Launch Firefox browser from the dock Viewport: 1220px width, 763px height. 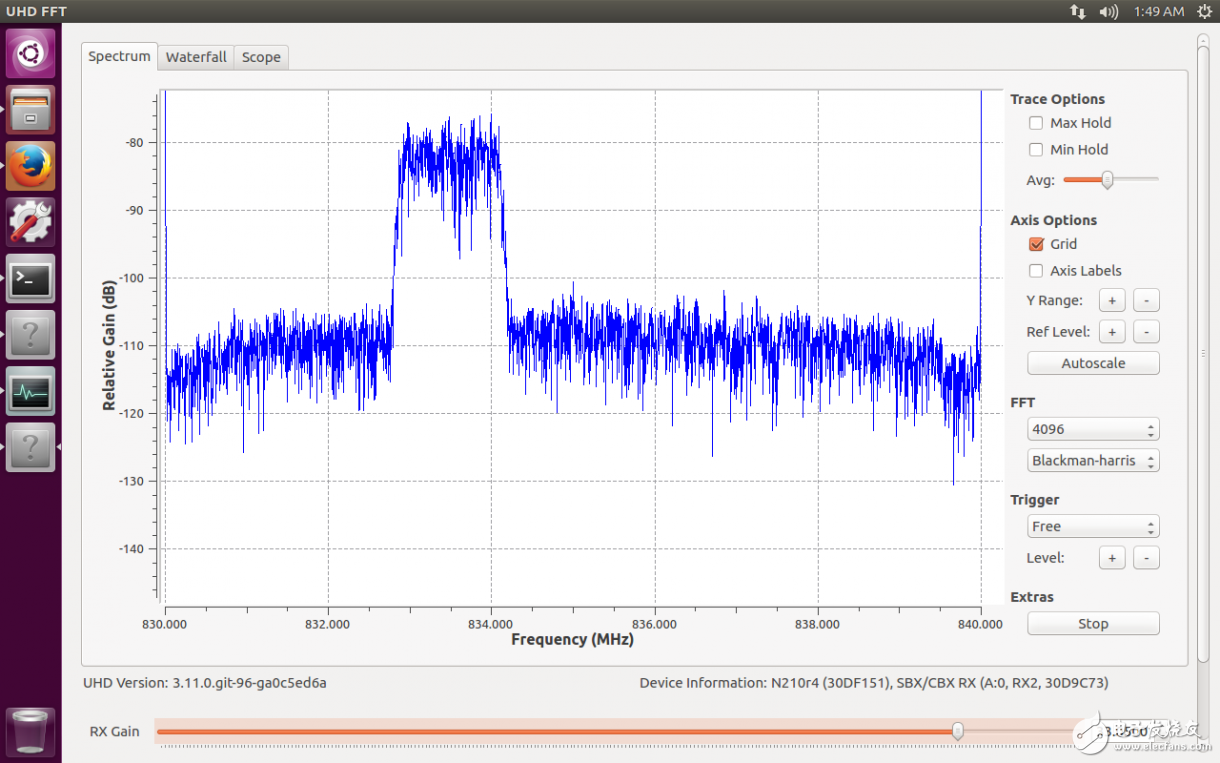pos(30,165)
